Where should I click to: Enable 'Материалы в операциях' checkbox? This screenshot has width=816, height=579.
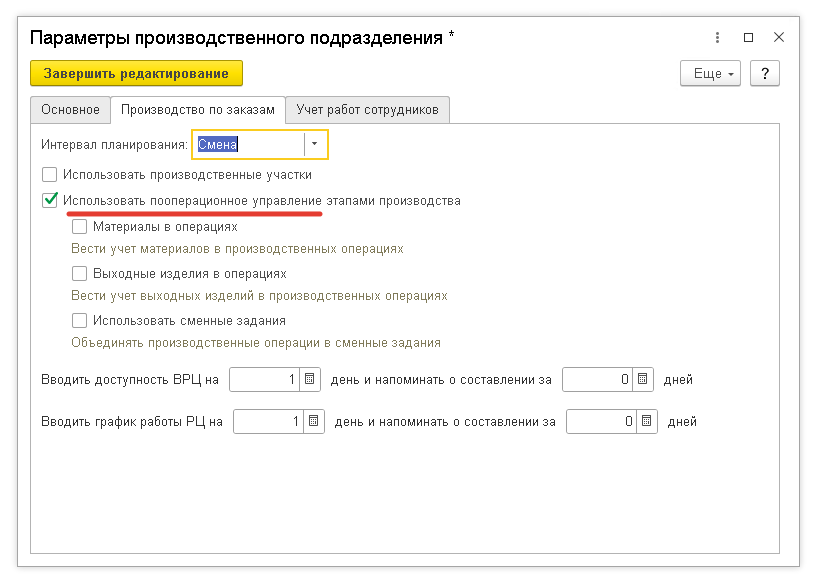pyautogui.click(x=80, y=227)
